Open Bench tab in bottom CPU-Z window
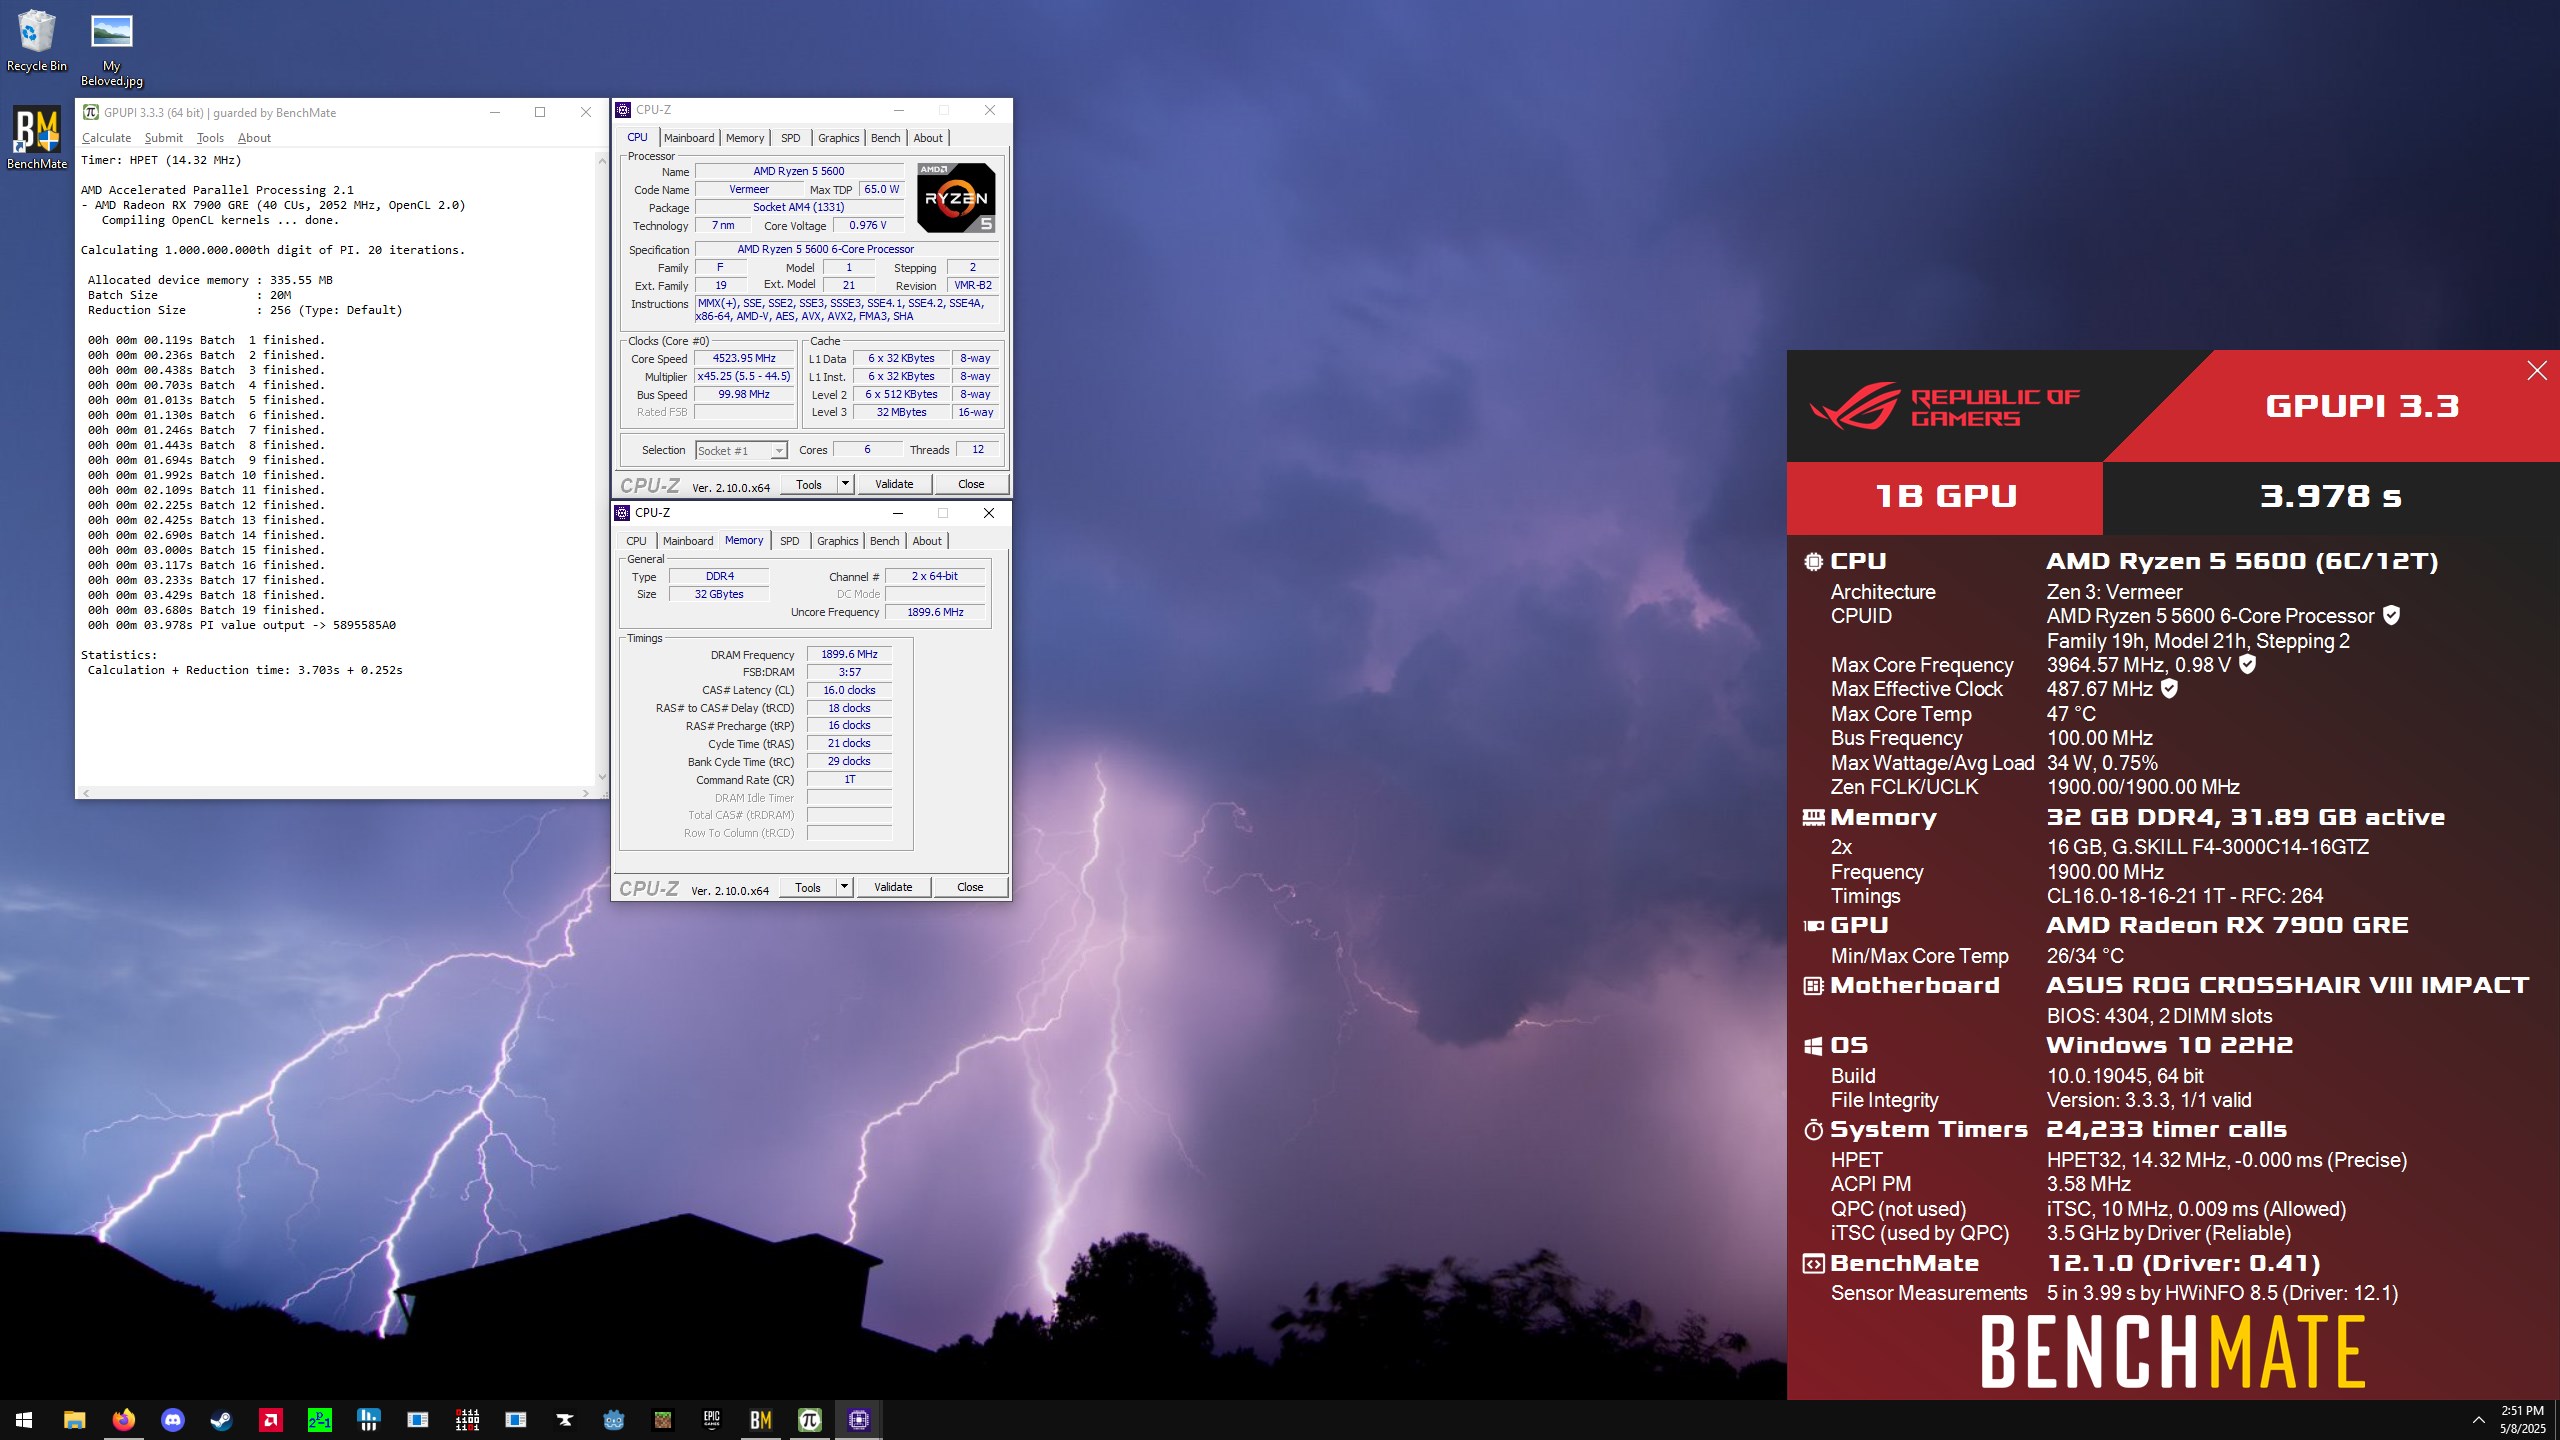This screenshot has height=1440, width=2560. pyautogui.click(x=885, y=541)
